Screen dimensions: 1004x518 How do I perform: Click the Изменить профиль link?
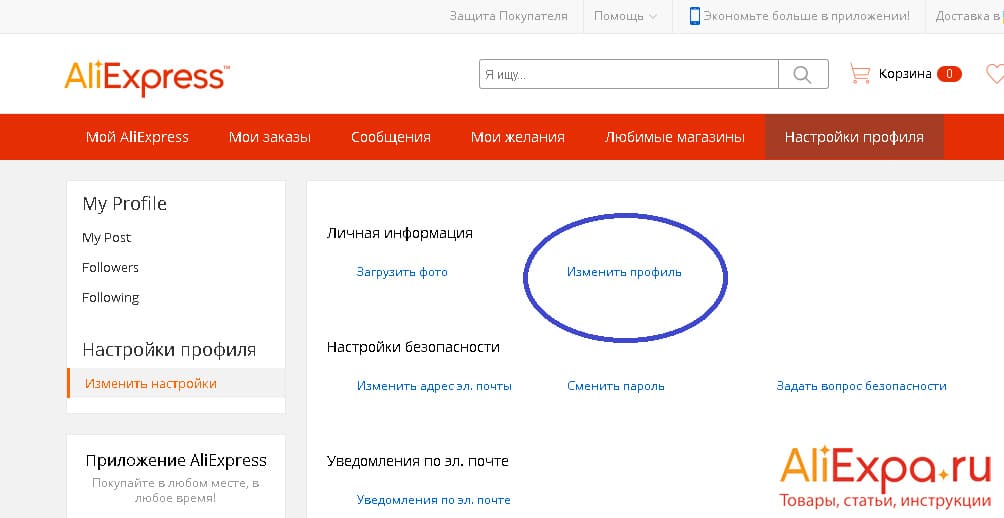(624, 272)
